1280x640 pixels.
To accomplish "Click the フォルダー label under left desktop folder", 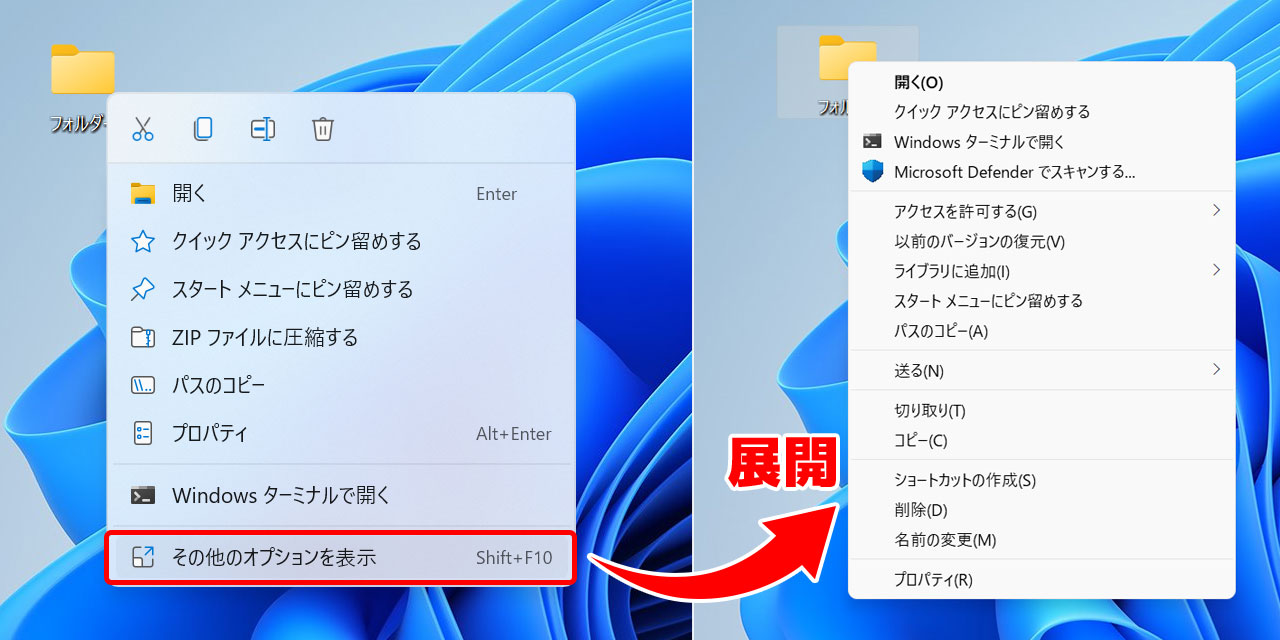I will [x=78, y=125].
